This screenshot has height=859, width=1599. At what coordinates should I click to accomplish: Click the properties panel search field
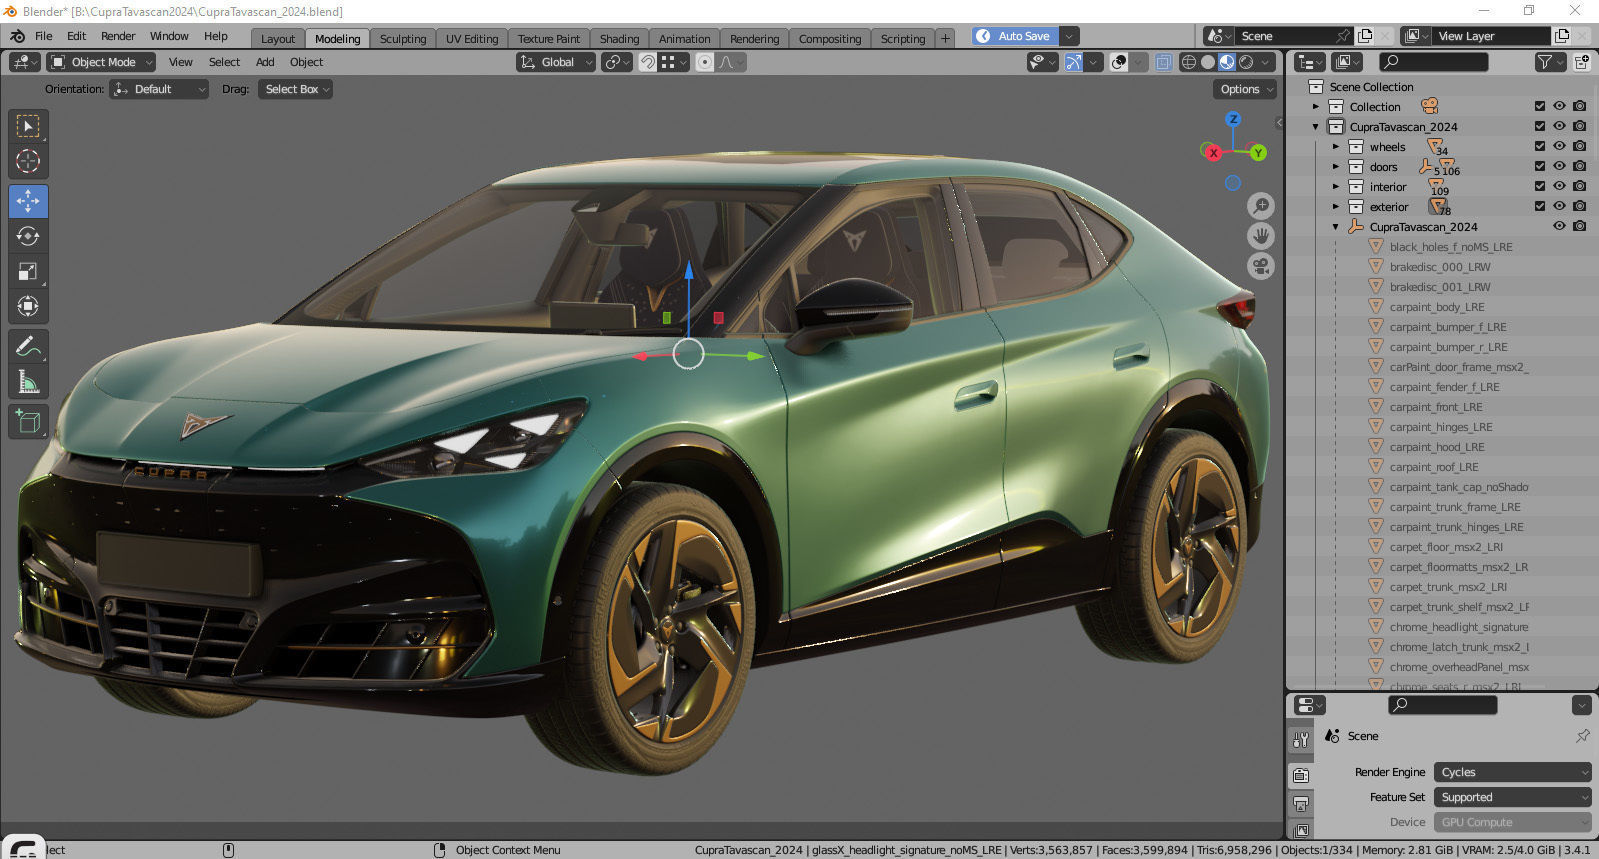click(x=1442, y=705)
